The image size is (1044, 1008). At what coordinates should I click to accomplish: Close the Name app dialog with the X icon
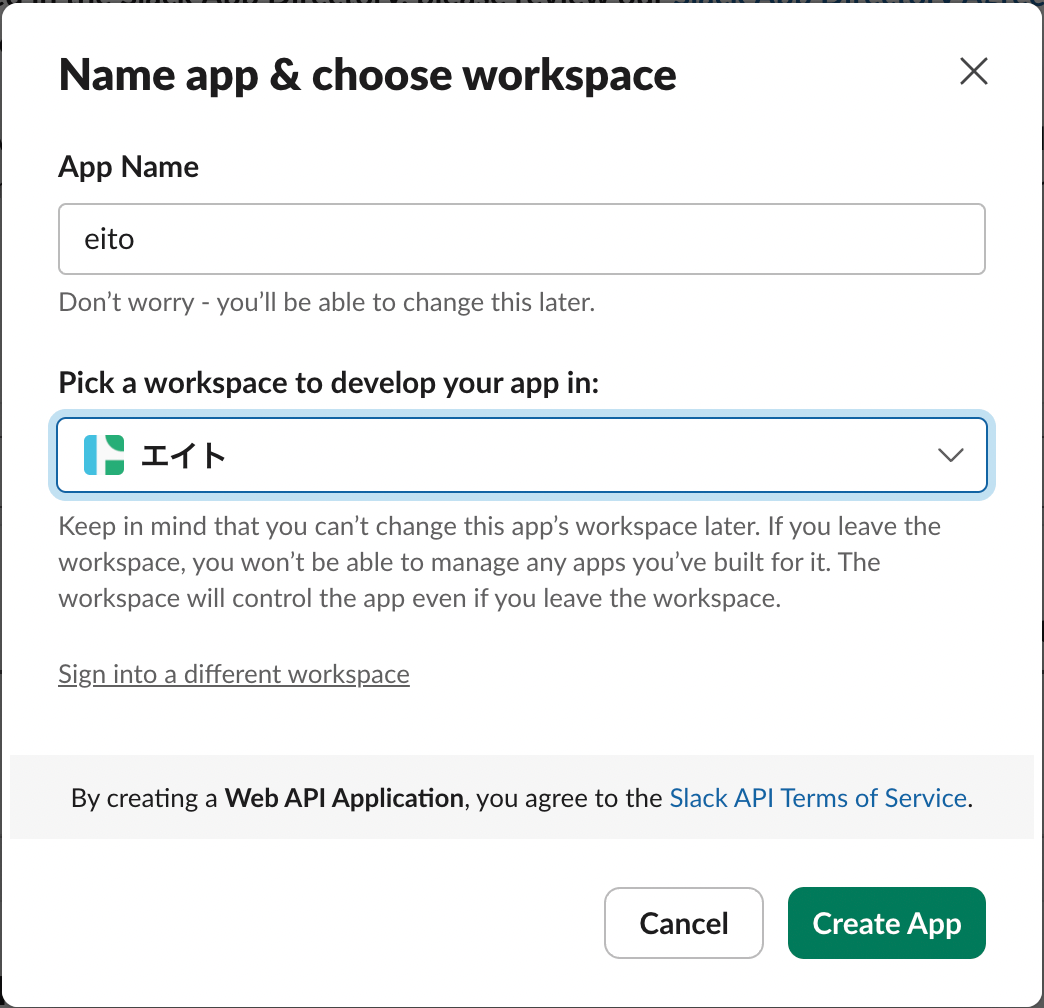coord(973,71)
